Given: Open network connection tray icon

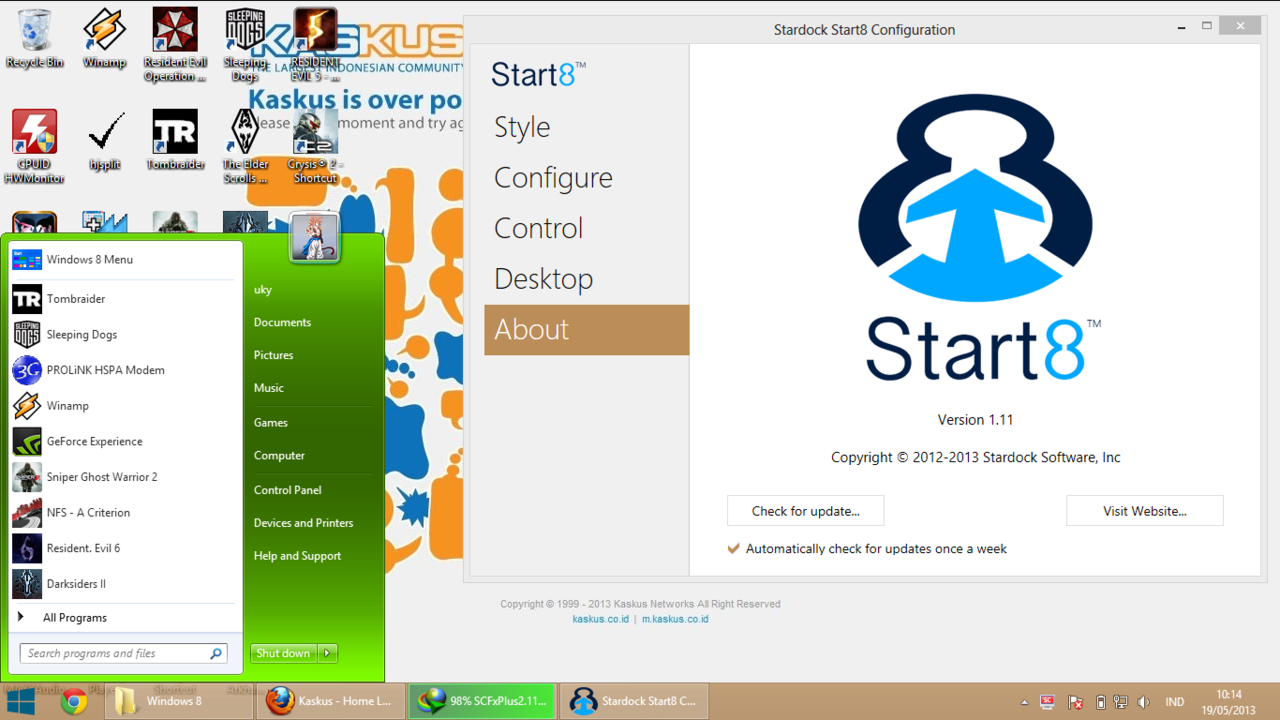Looking at the screenshot, I should (x=1121, y=703).
